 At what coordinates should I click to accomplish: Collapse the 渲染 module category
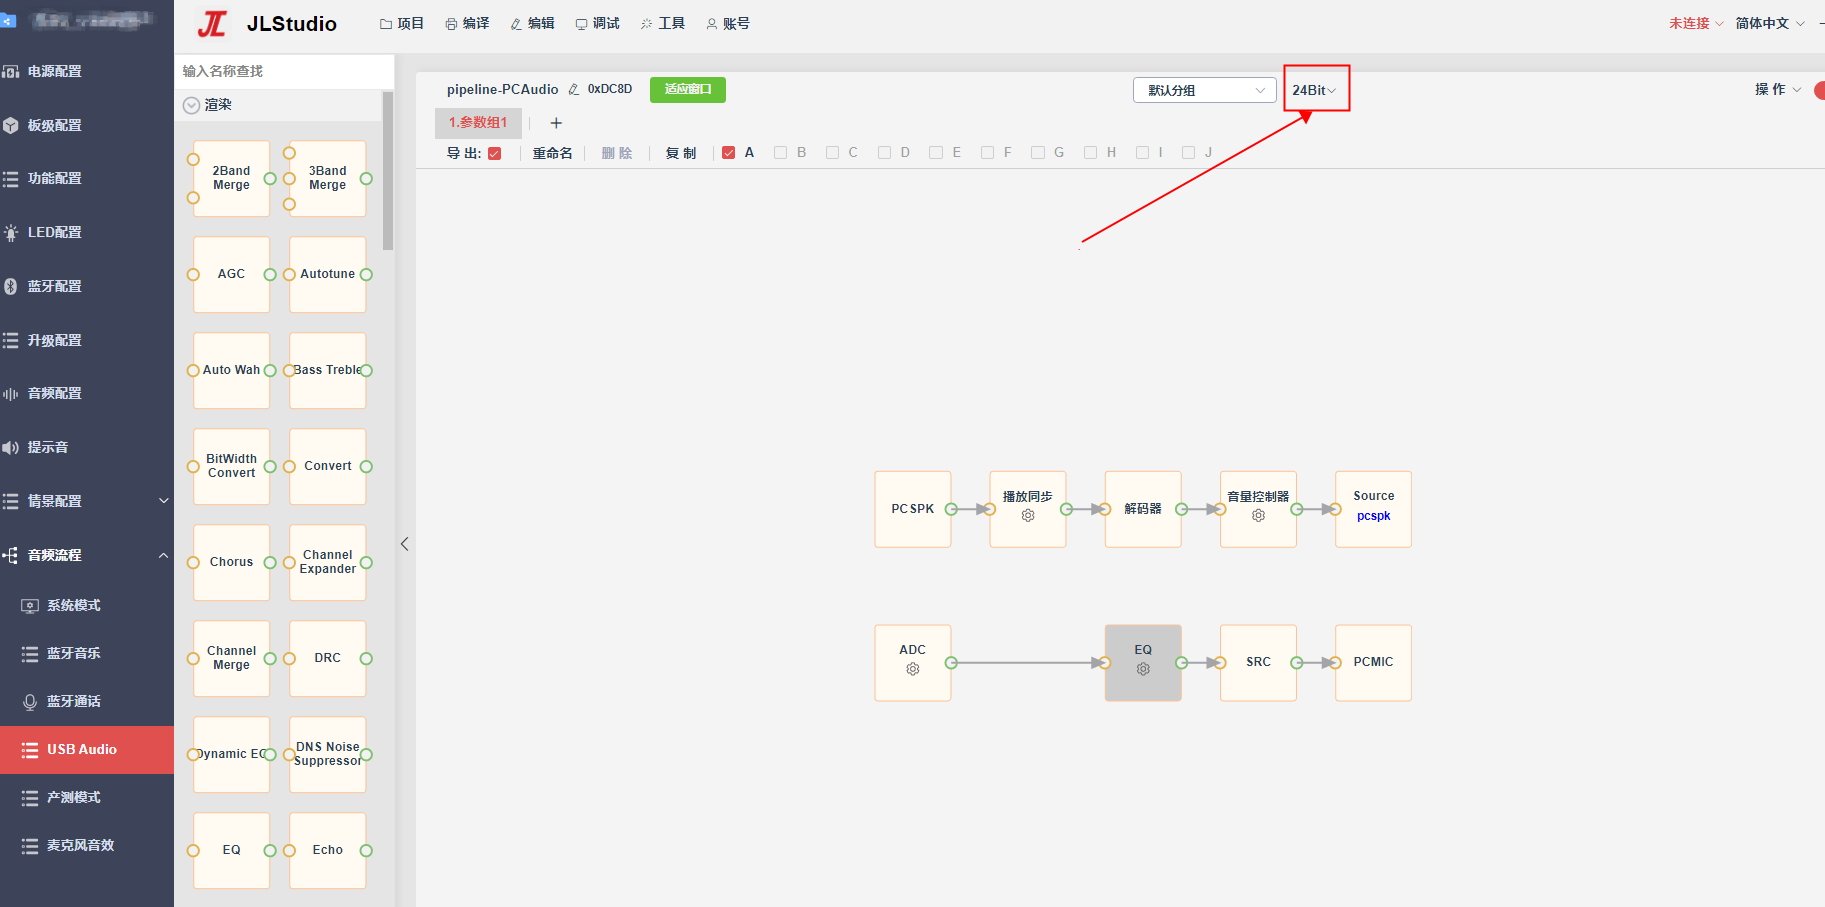pos(192,105)
